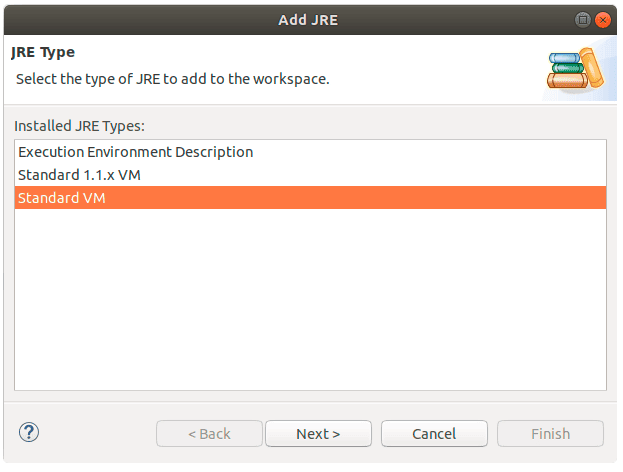Go to previous page with < Back

coord(209,434)
